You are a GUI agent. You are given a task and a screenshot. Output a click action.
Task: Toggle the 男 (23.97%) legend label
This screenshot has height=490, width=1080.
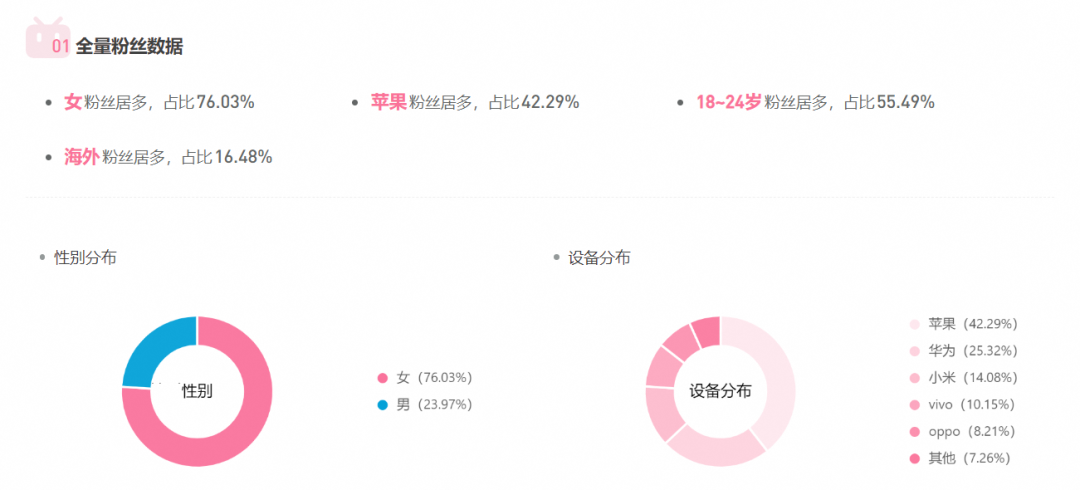point(434,405)
